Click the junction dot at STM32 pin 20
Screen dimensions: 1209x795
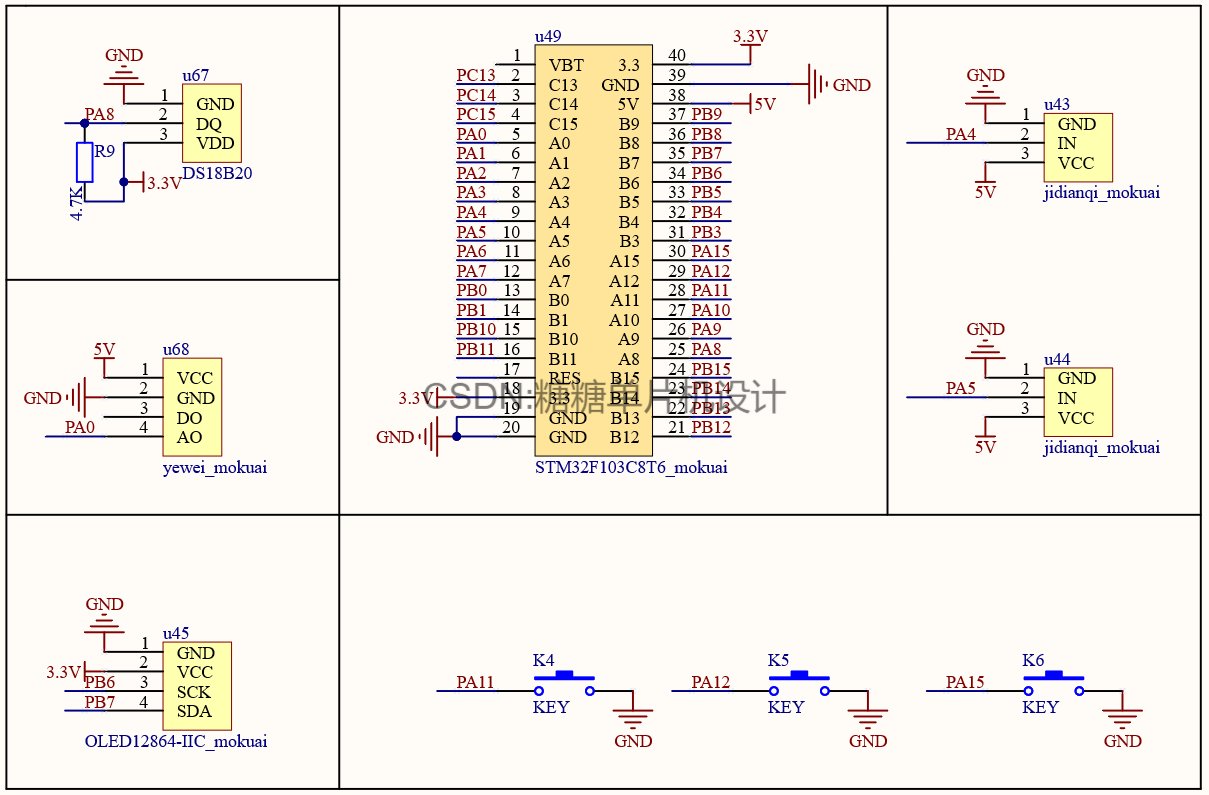[x=456, y=436]
